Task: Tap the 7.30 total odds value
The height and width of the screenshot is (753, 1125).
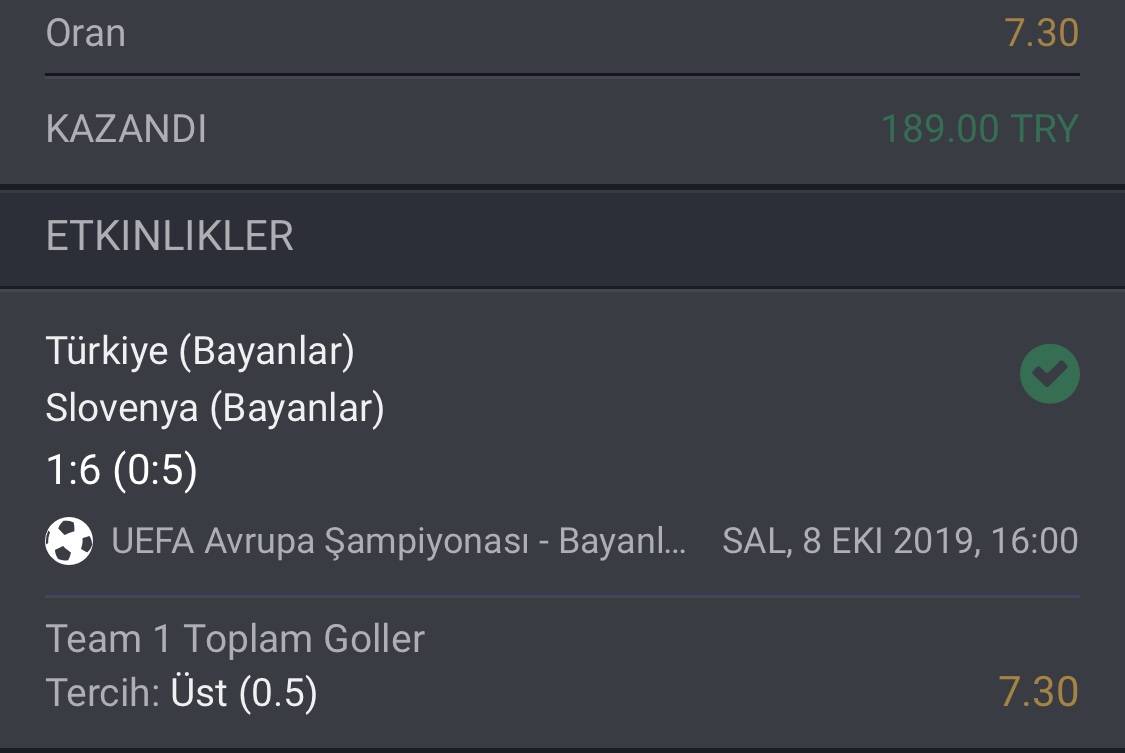Action: point(1041,33)
